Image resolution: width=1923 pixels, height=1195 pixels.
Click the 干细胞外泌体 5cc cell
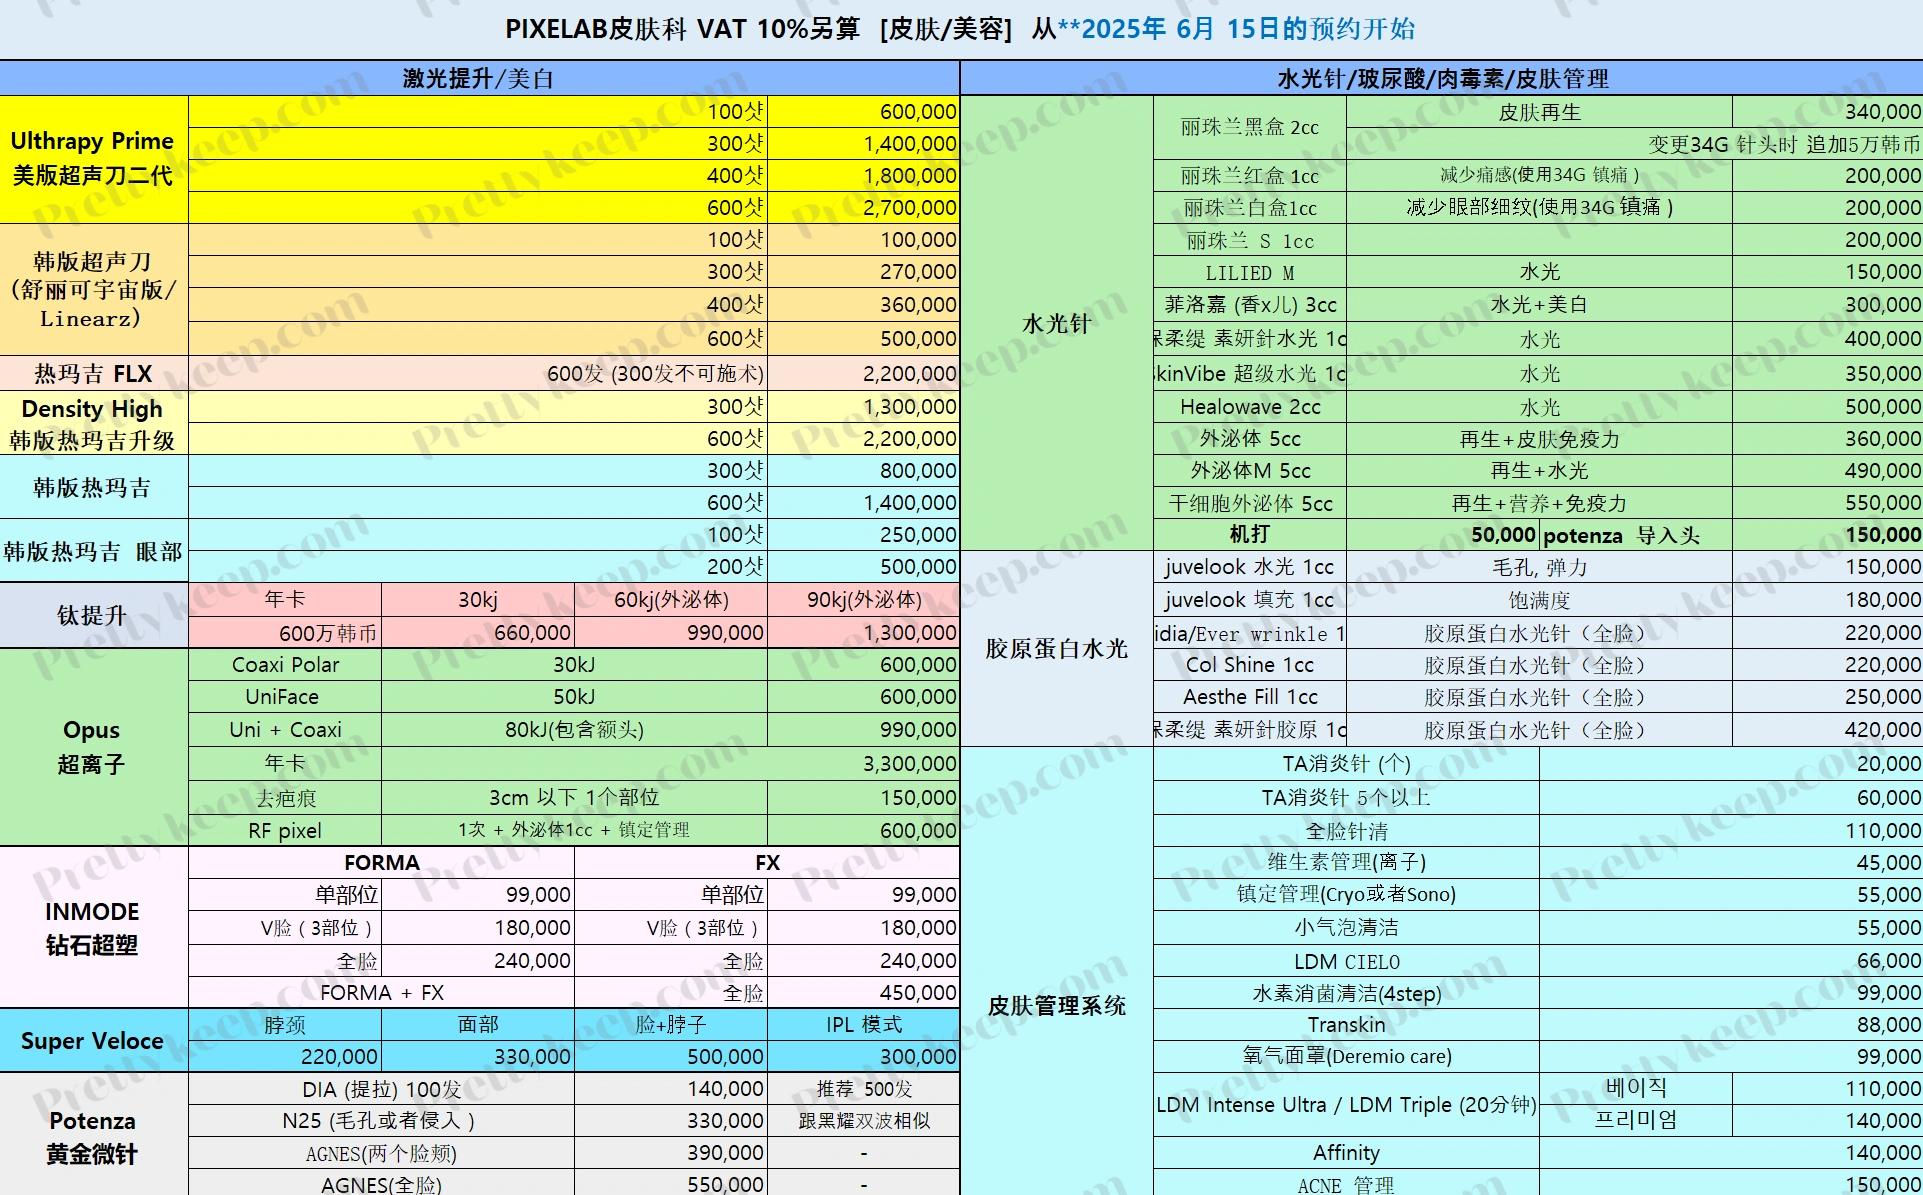[1250, 503]
